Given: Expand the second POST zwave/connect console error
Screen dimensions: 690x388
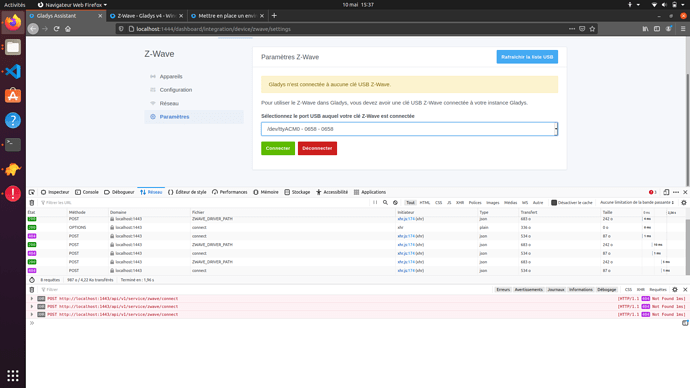Looking at the screenshot, I should [x=32, y=307].
